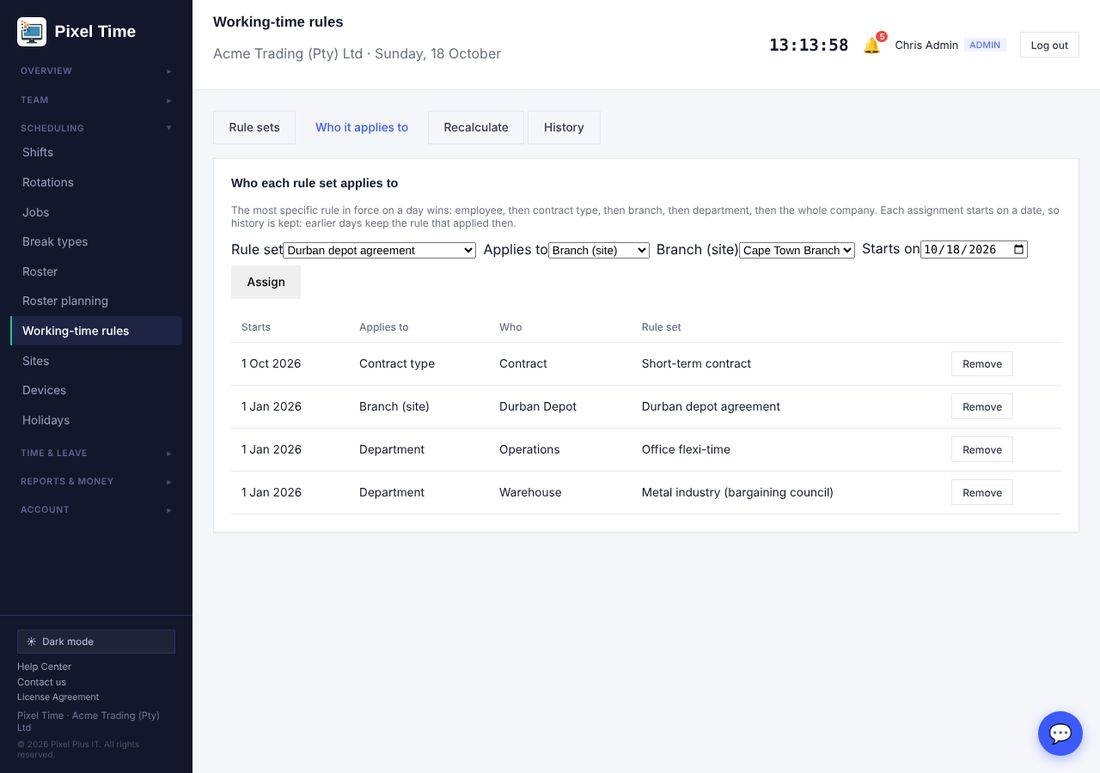The image size is (1100, 773).
Task: Remove the Metal industry assignment
Action: pyautogui.click(x=981, y=492)
